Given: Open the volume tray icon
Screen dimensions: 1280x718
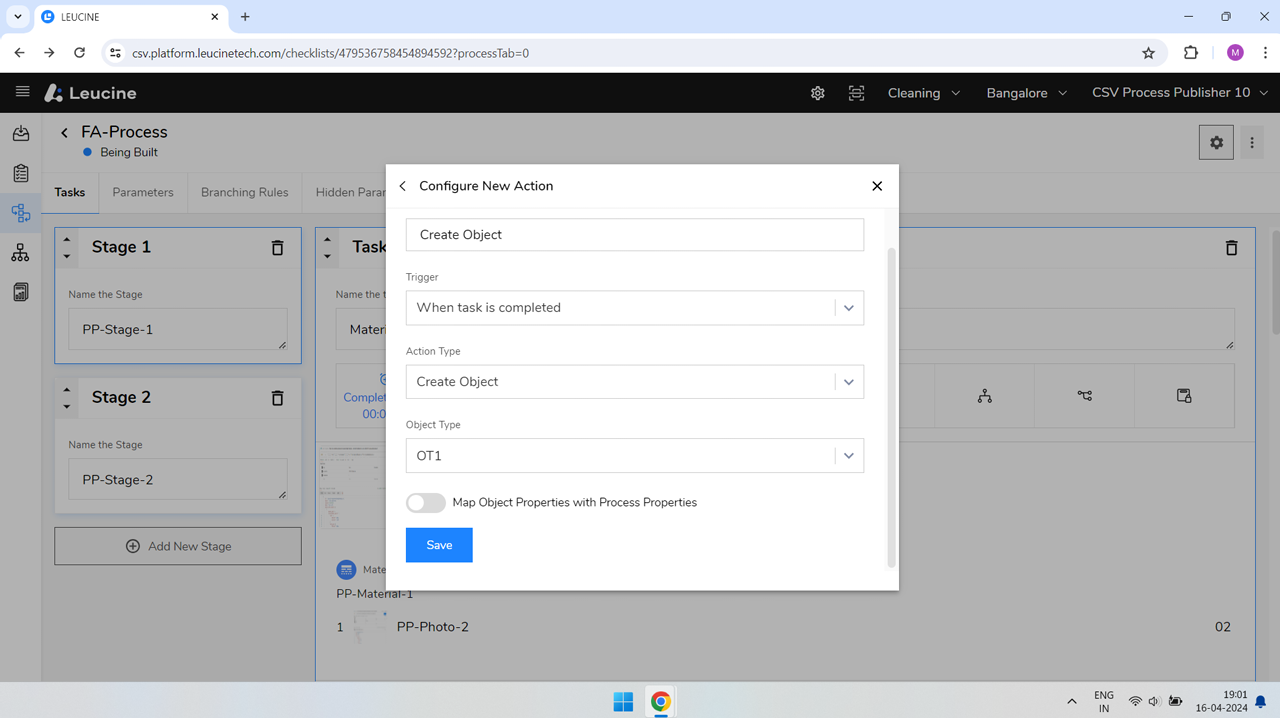Looking at the screenshot, I should [1154, 702].
